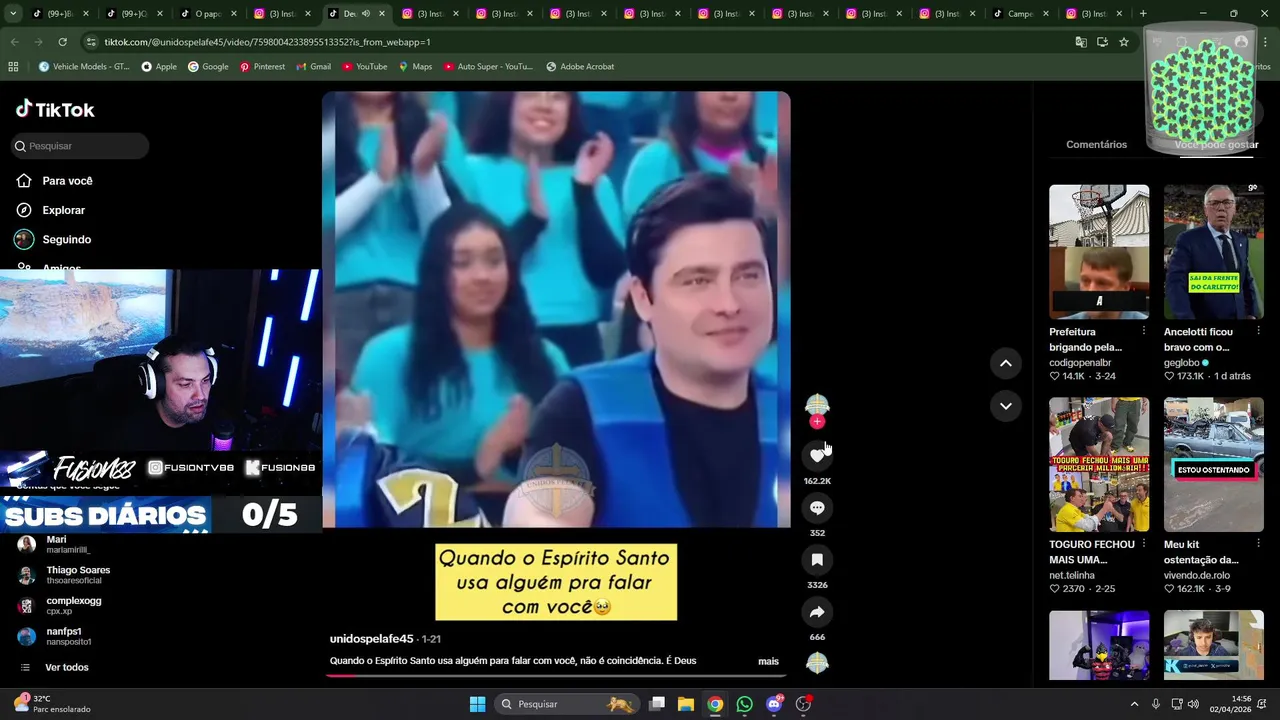Switch to Comentários tab
1280x720 pixels.
1096,144
